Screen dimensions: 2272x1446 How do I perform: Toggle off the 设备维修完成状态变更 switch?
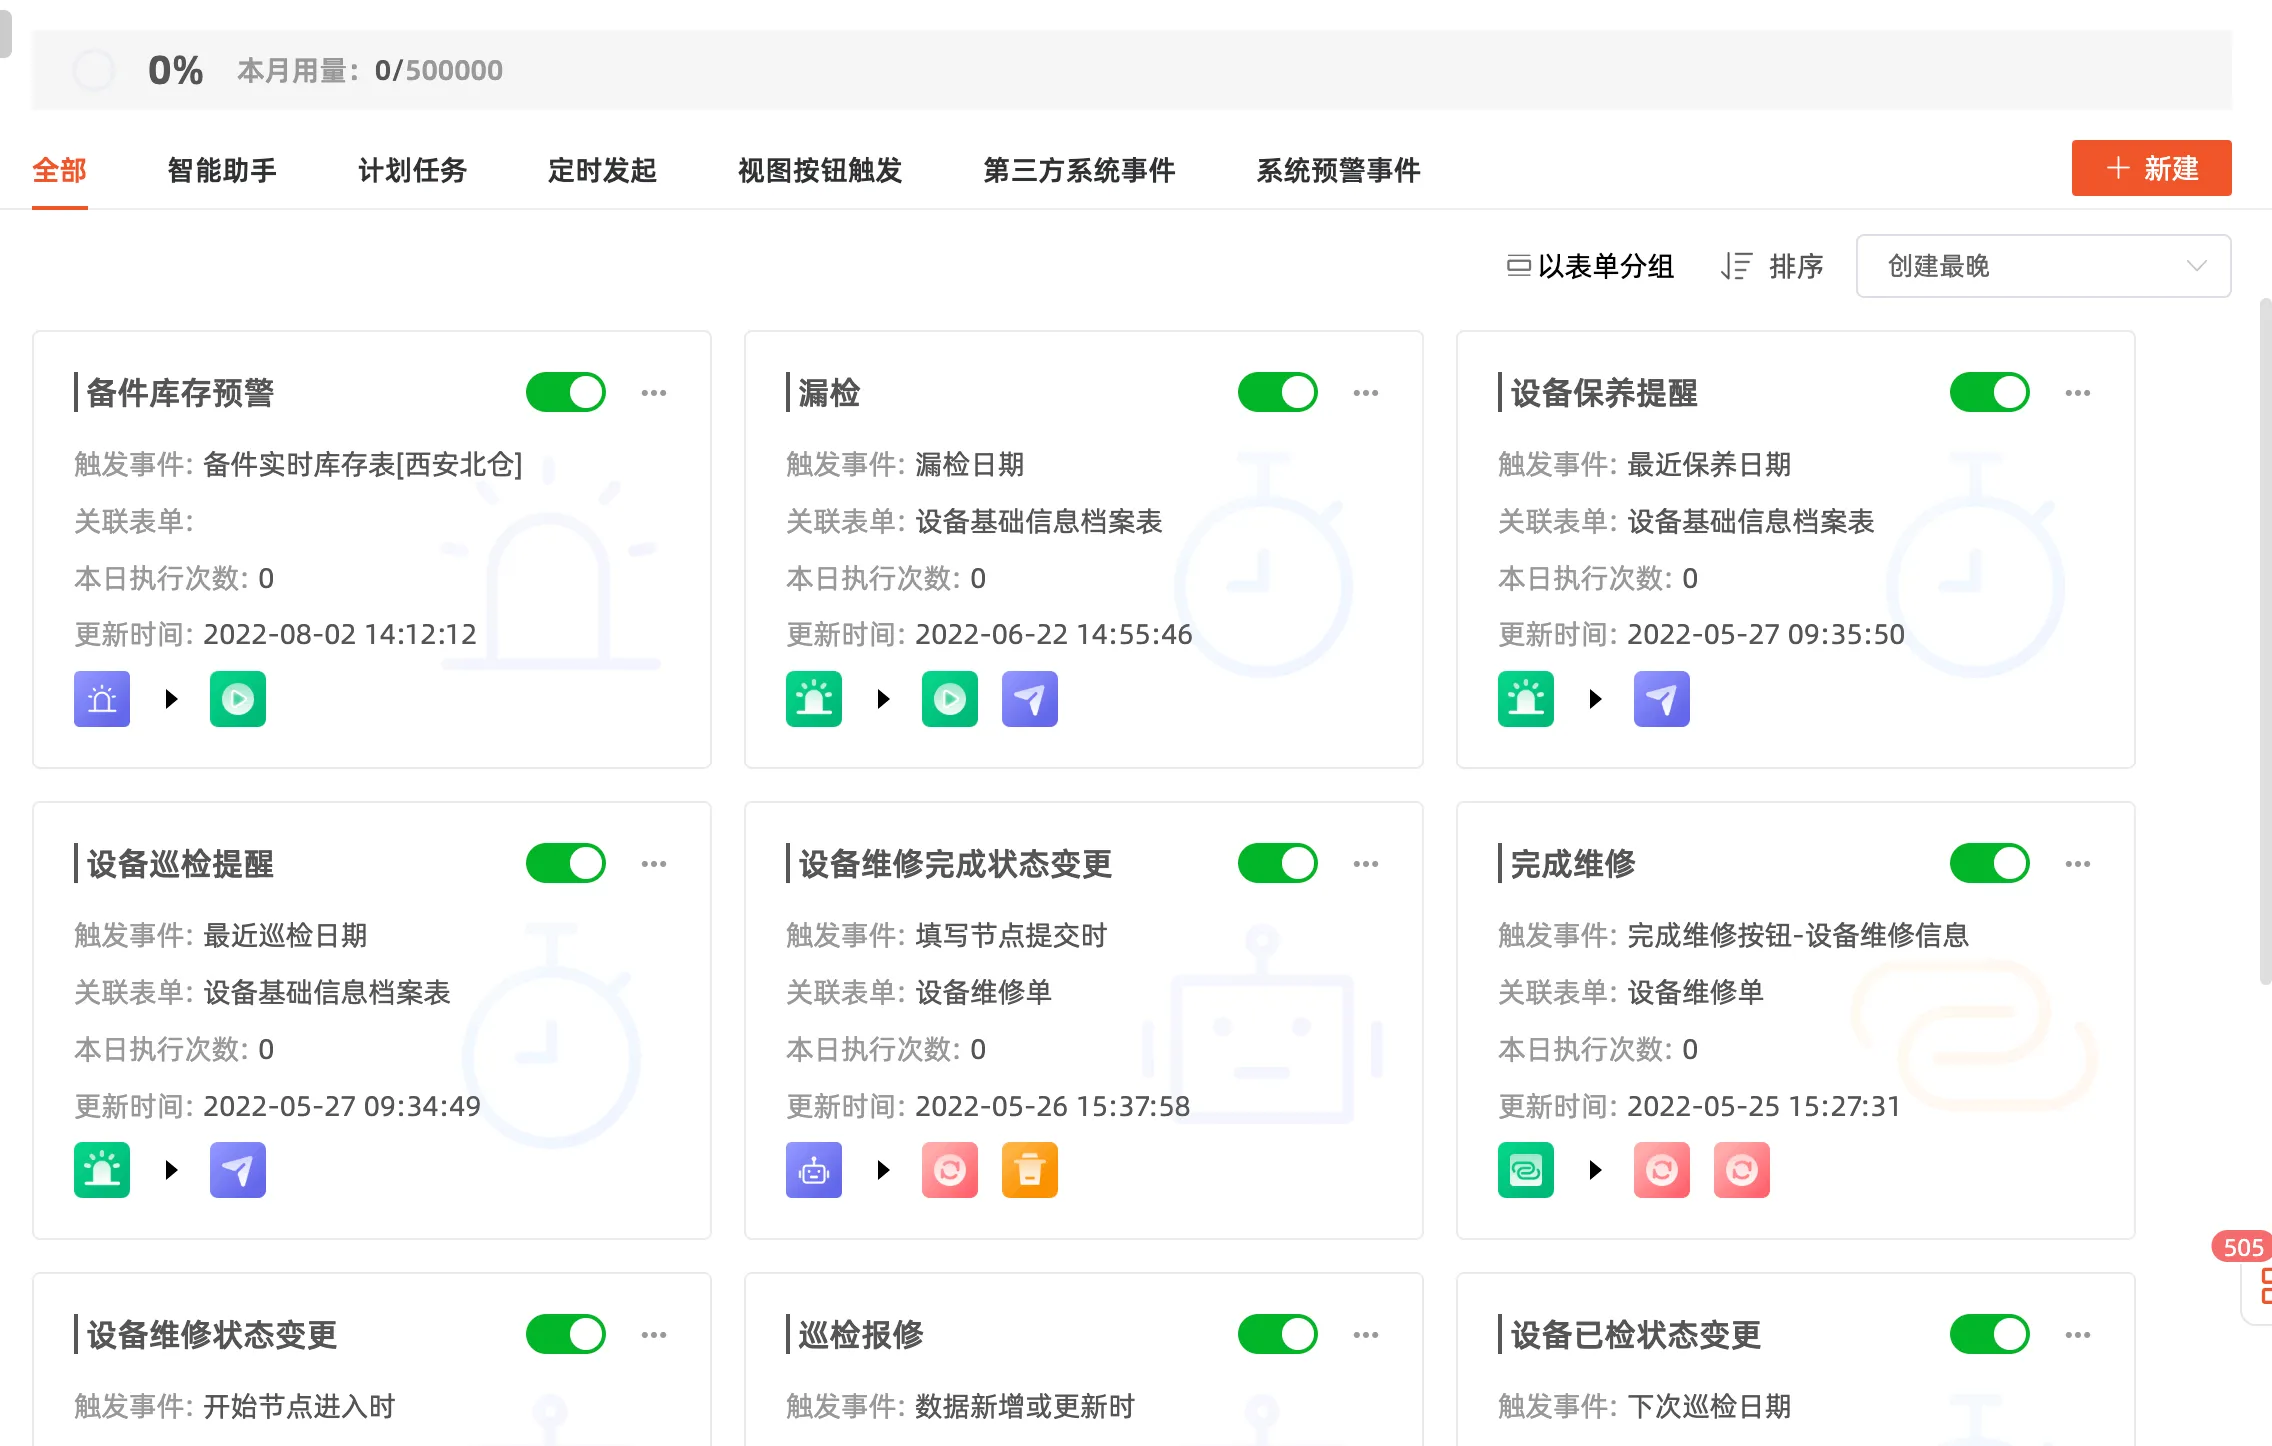[x=1277, y=863]
